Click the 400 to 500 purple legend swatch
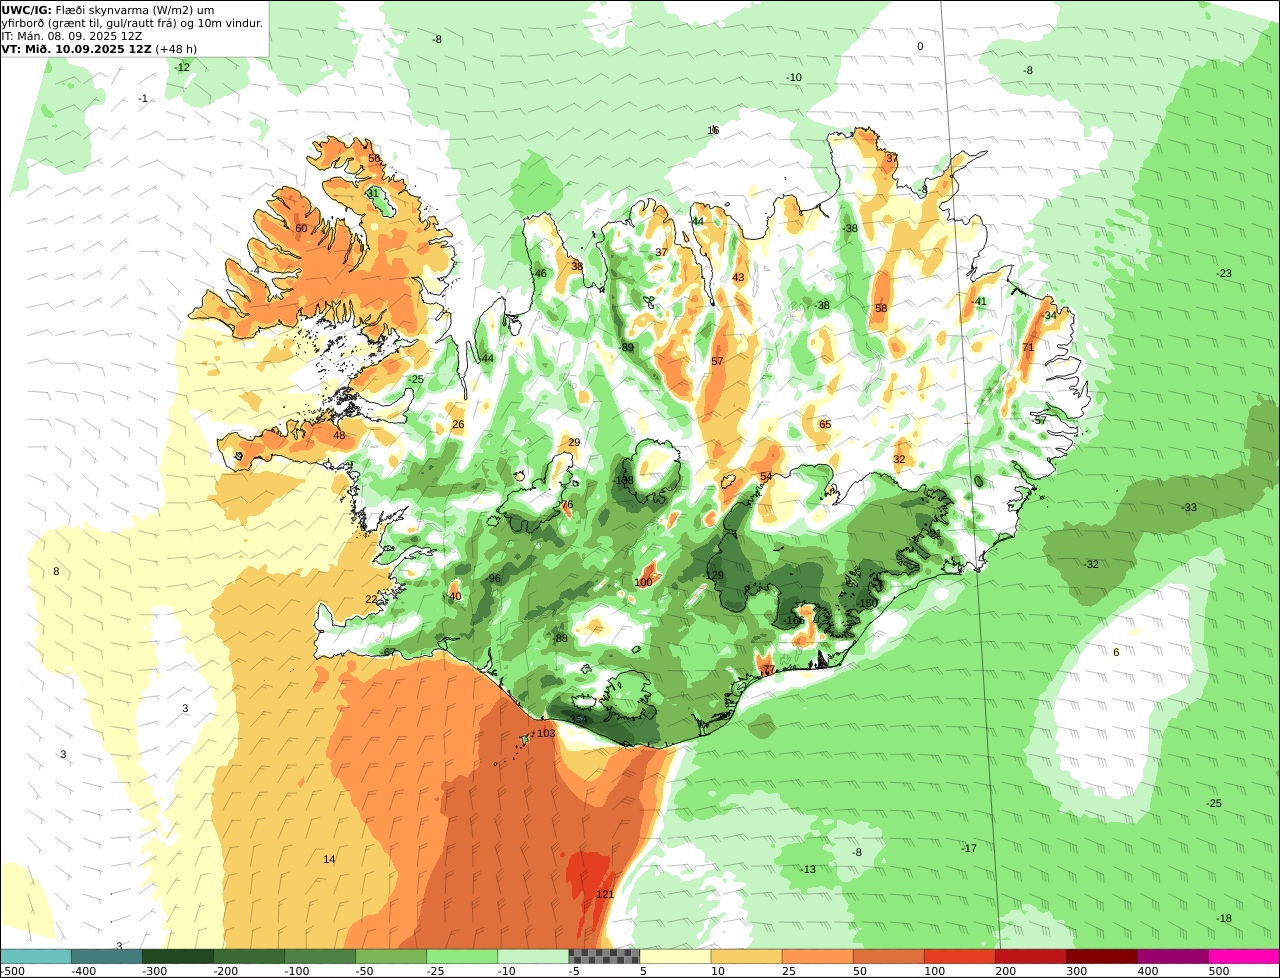Viewport: 1280px width, 978px height. [x=1172, y=957]
